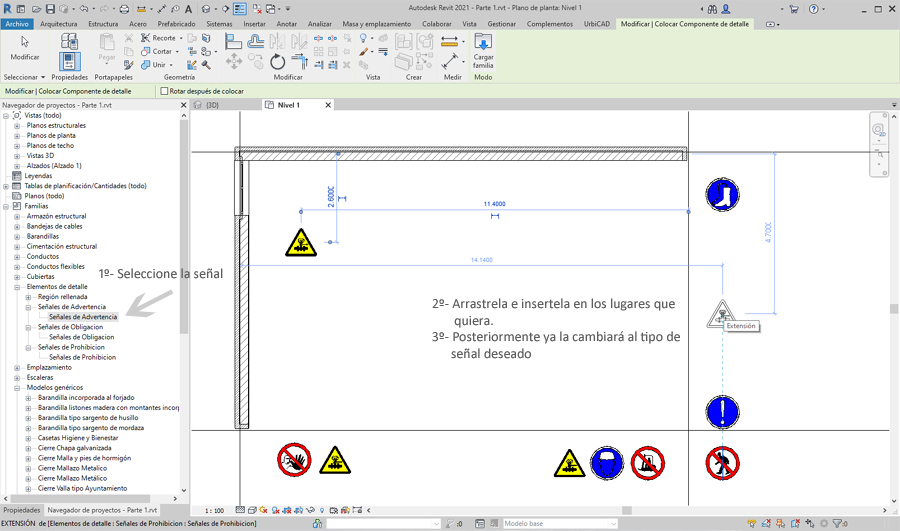This screenshot has width=900, height=531.
Task: Click the 1 : 100 view scale
Action: 214,510
